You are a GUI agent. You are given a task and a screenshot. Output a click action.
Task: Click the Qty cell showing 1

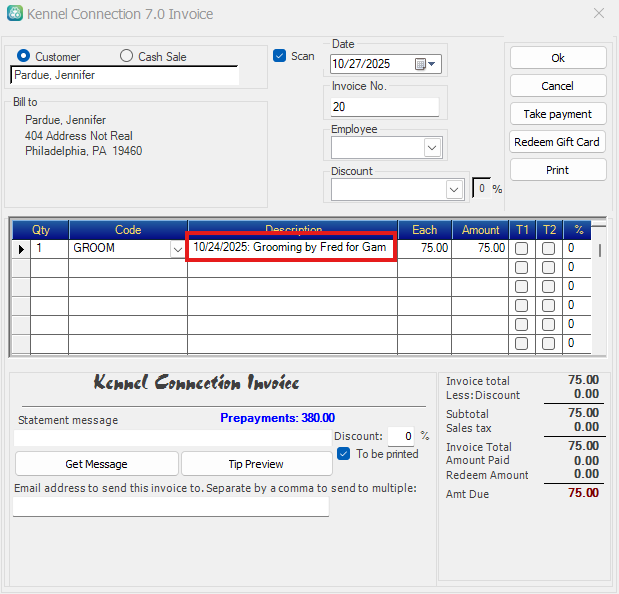[x=49, y=249]
